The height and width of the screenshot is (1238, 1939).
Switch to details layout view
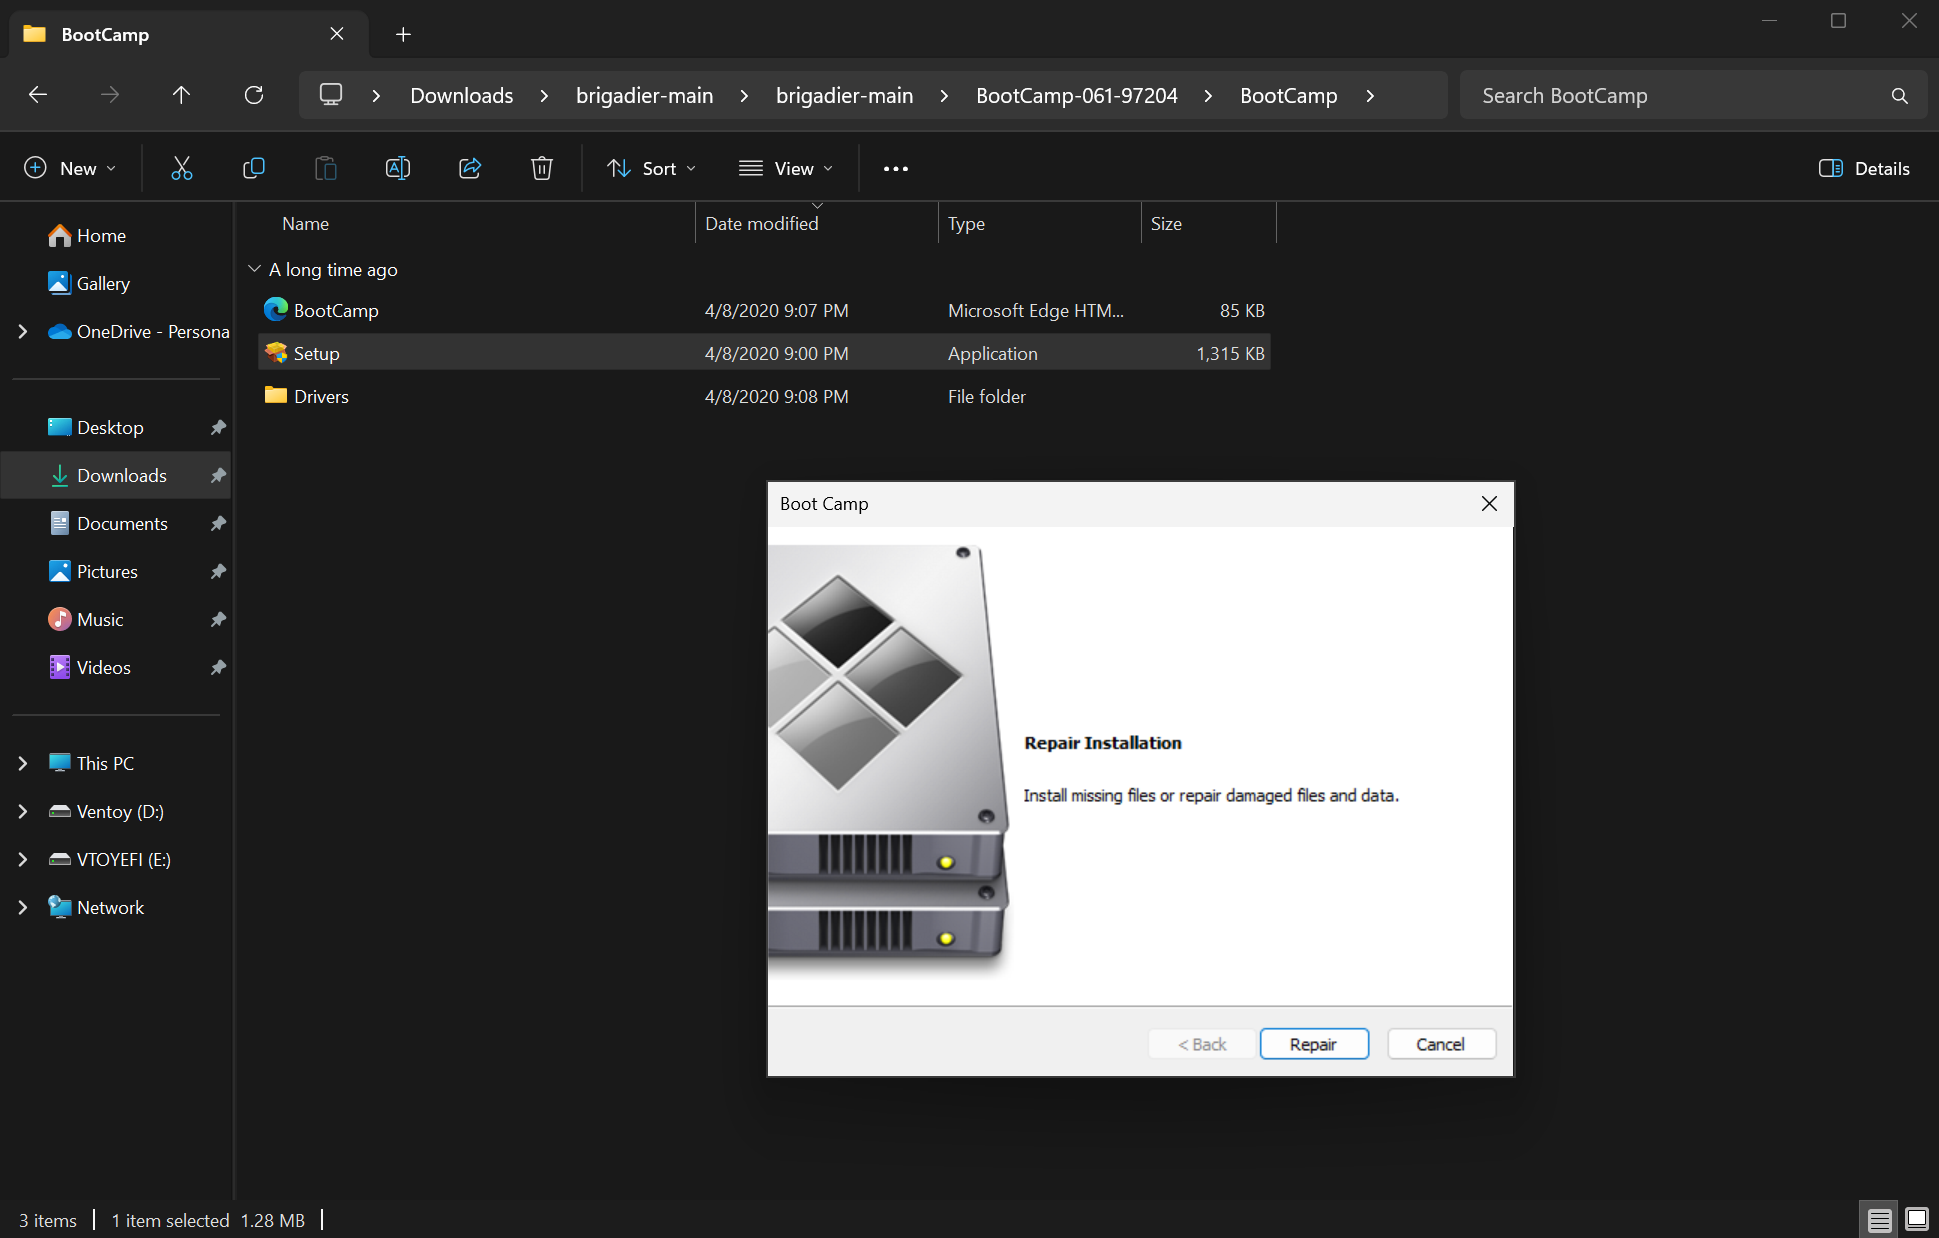pyautogui.click(x=1879, y=1219)
